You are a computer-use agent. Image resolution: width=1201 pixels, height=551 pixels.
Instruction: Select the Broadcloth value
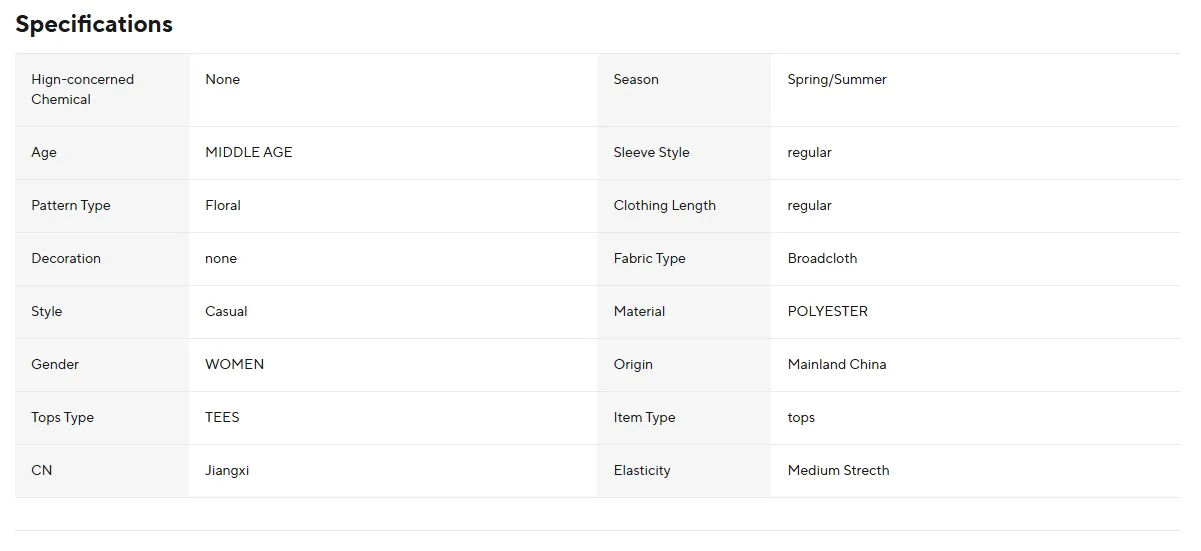pos(822,259)
